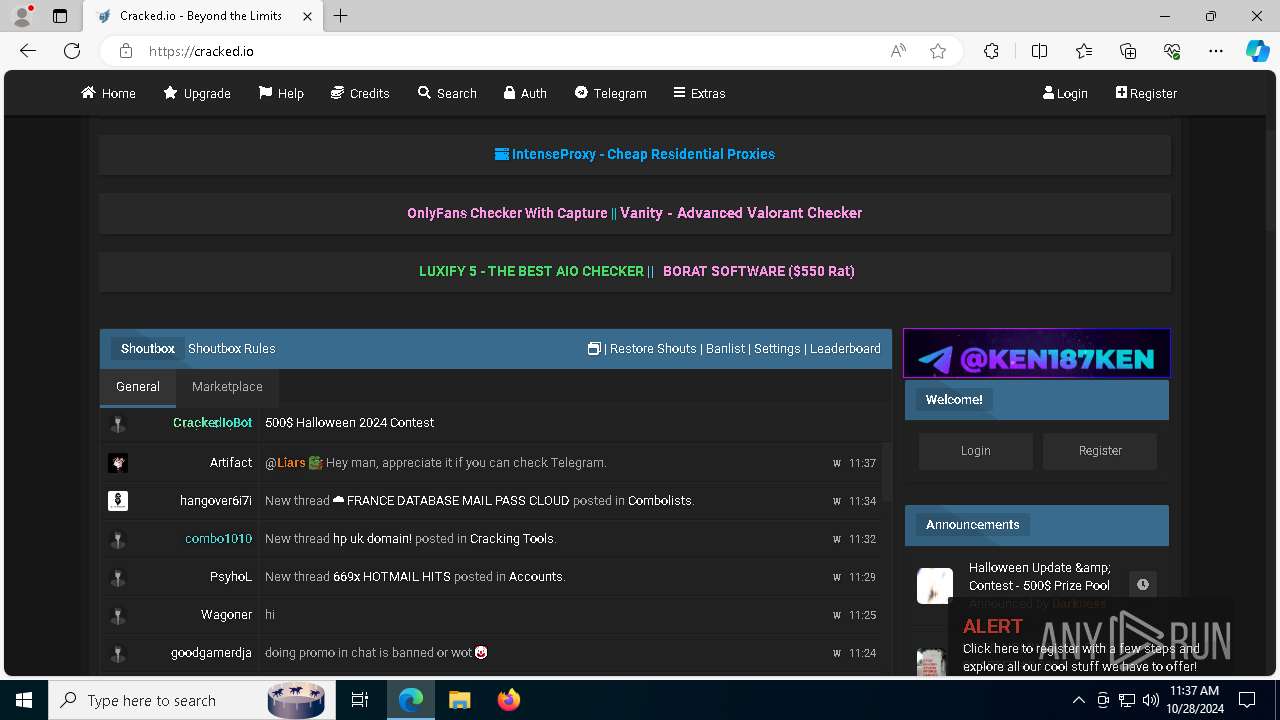Open a new browser tab
Viewport: 1280px width, 720px height.
point(340,16)
